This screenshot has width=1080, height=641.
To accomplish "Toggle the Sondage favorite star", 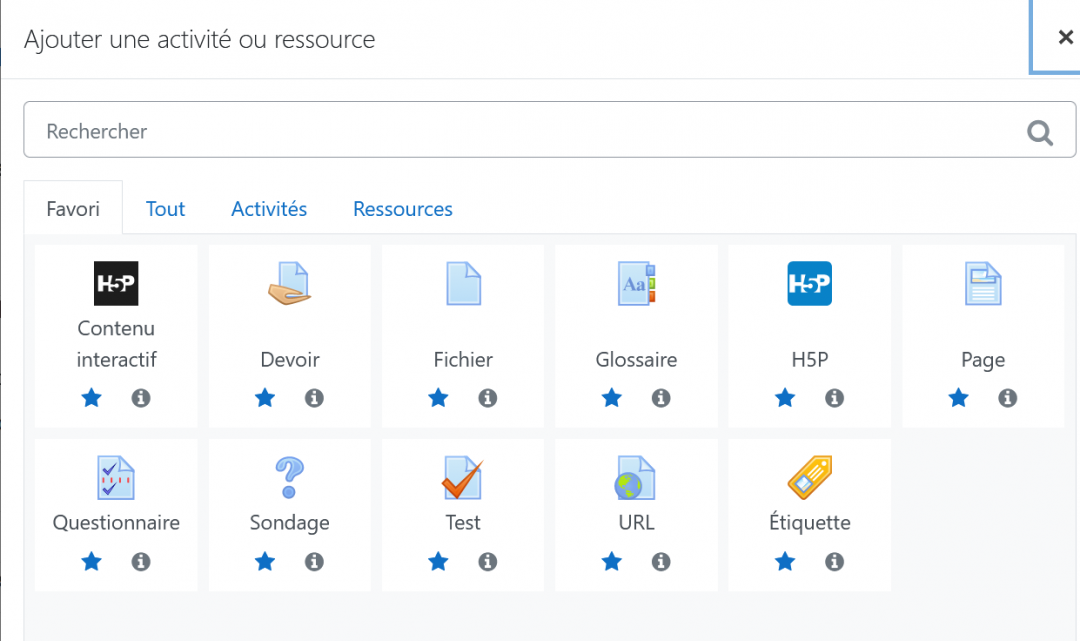I will pyautogui.click(x=265, y=562).
